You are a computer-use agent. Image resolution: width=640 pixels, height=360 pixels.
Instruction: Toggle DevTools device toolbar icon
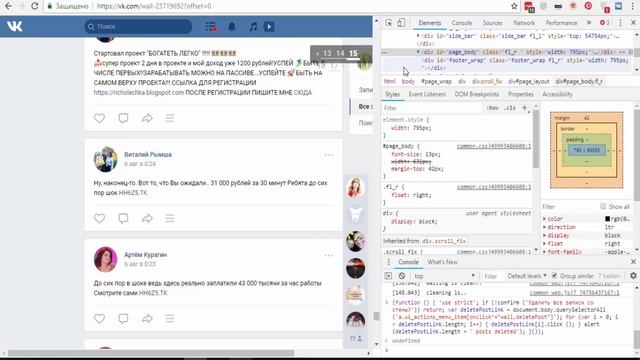[x=401, y=23]
